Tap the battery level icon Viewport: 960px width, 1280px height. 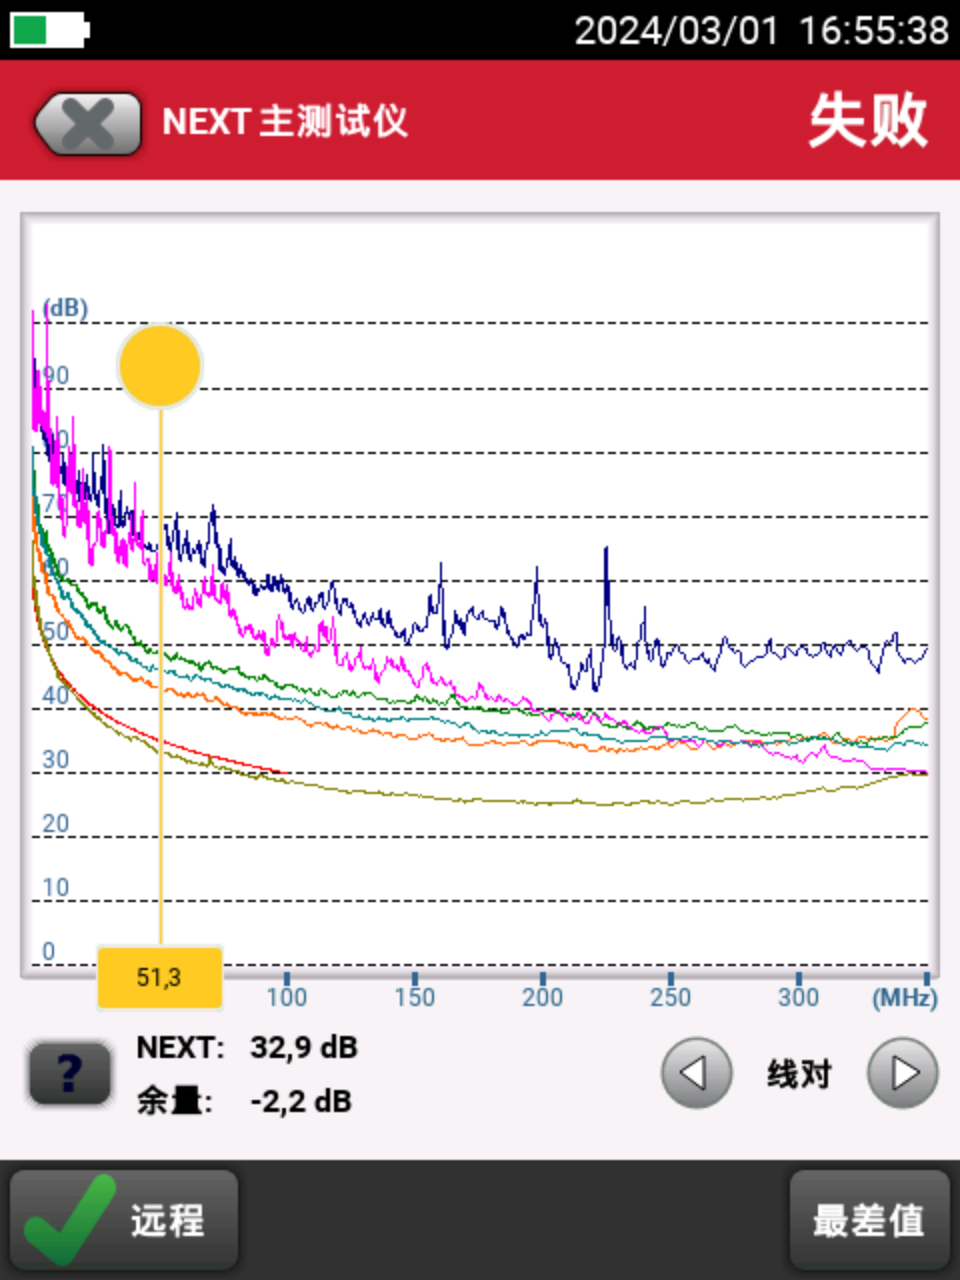tap(49, 29)
